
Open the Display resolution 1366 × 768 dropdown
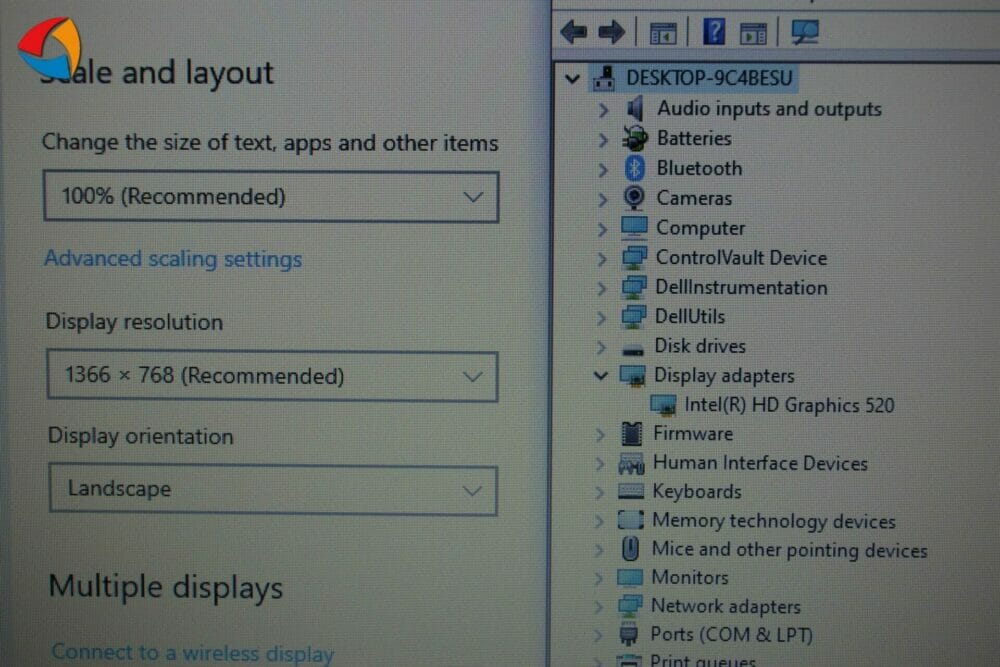click(272, 376)
